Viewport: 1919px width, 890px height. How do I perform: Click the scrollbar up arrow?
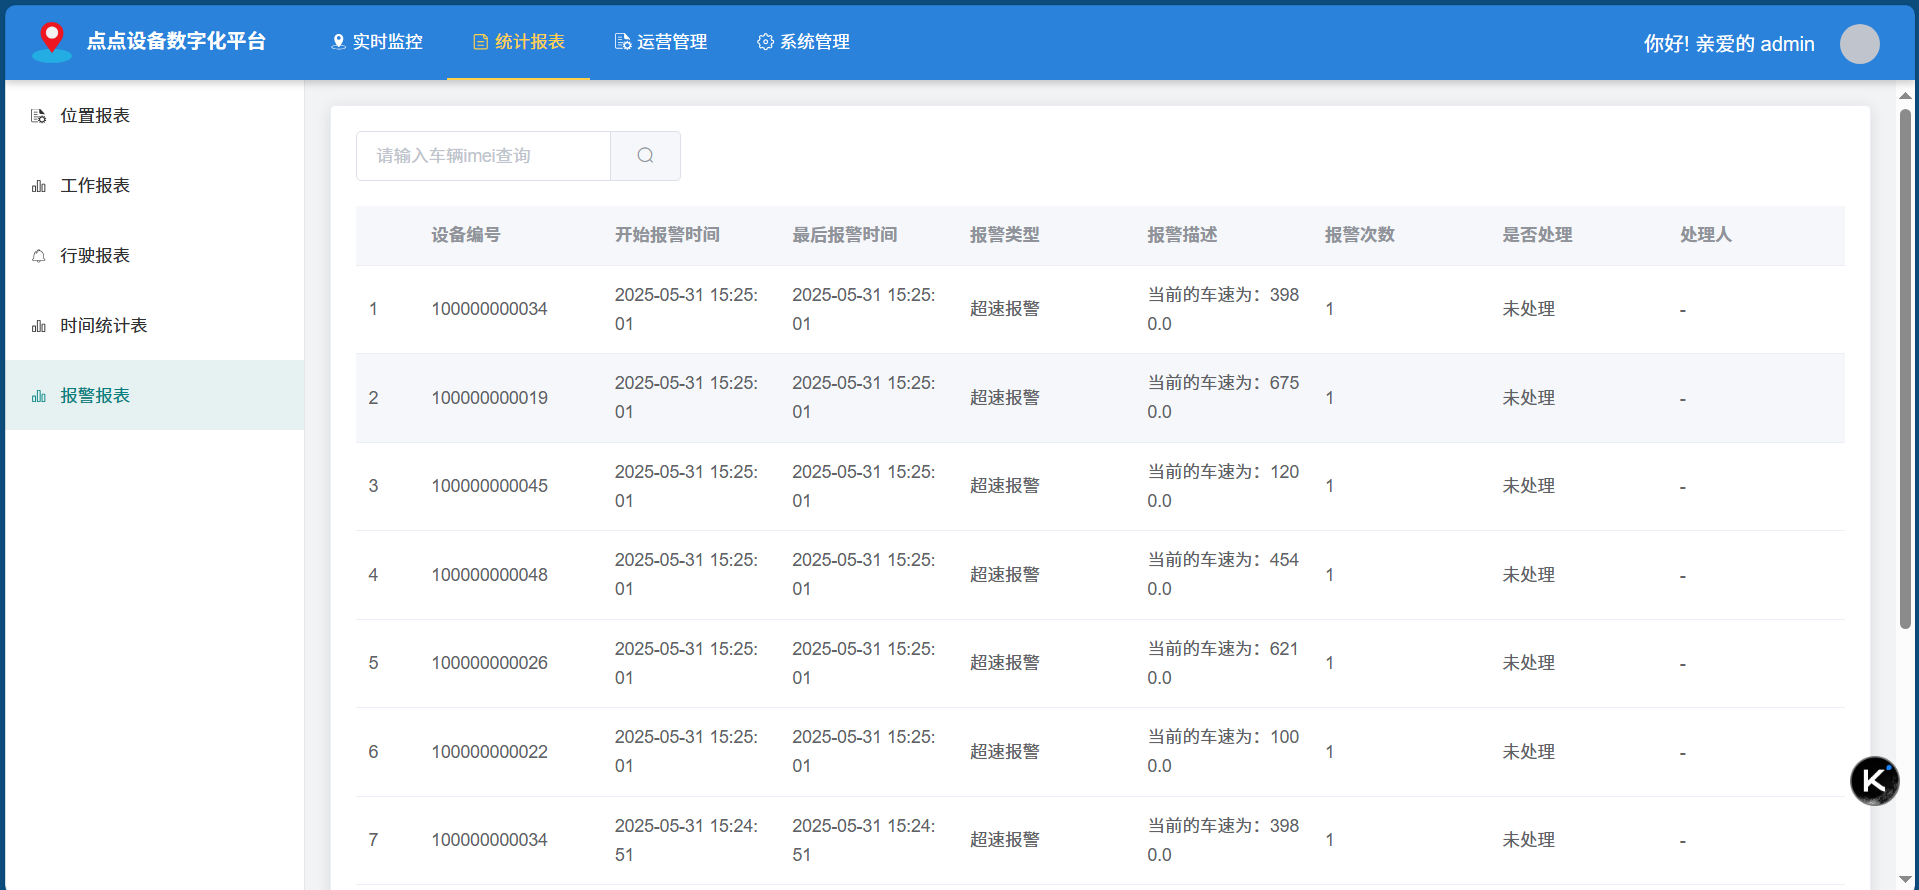[x=1905, y=96]
